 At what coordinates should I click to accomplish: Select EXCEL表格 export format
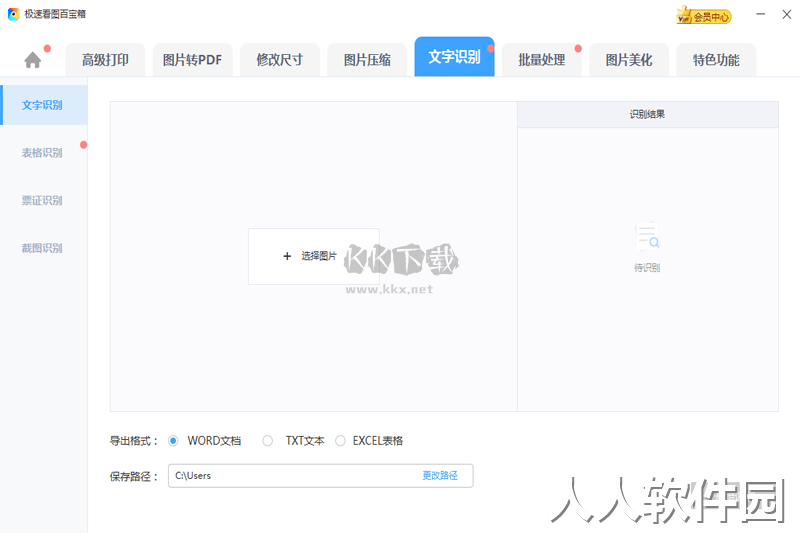coord(340,441)
